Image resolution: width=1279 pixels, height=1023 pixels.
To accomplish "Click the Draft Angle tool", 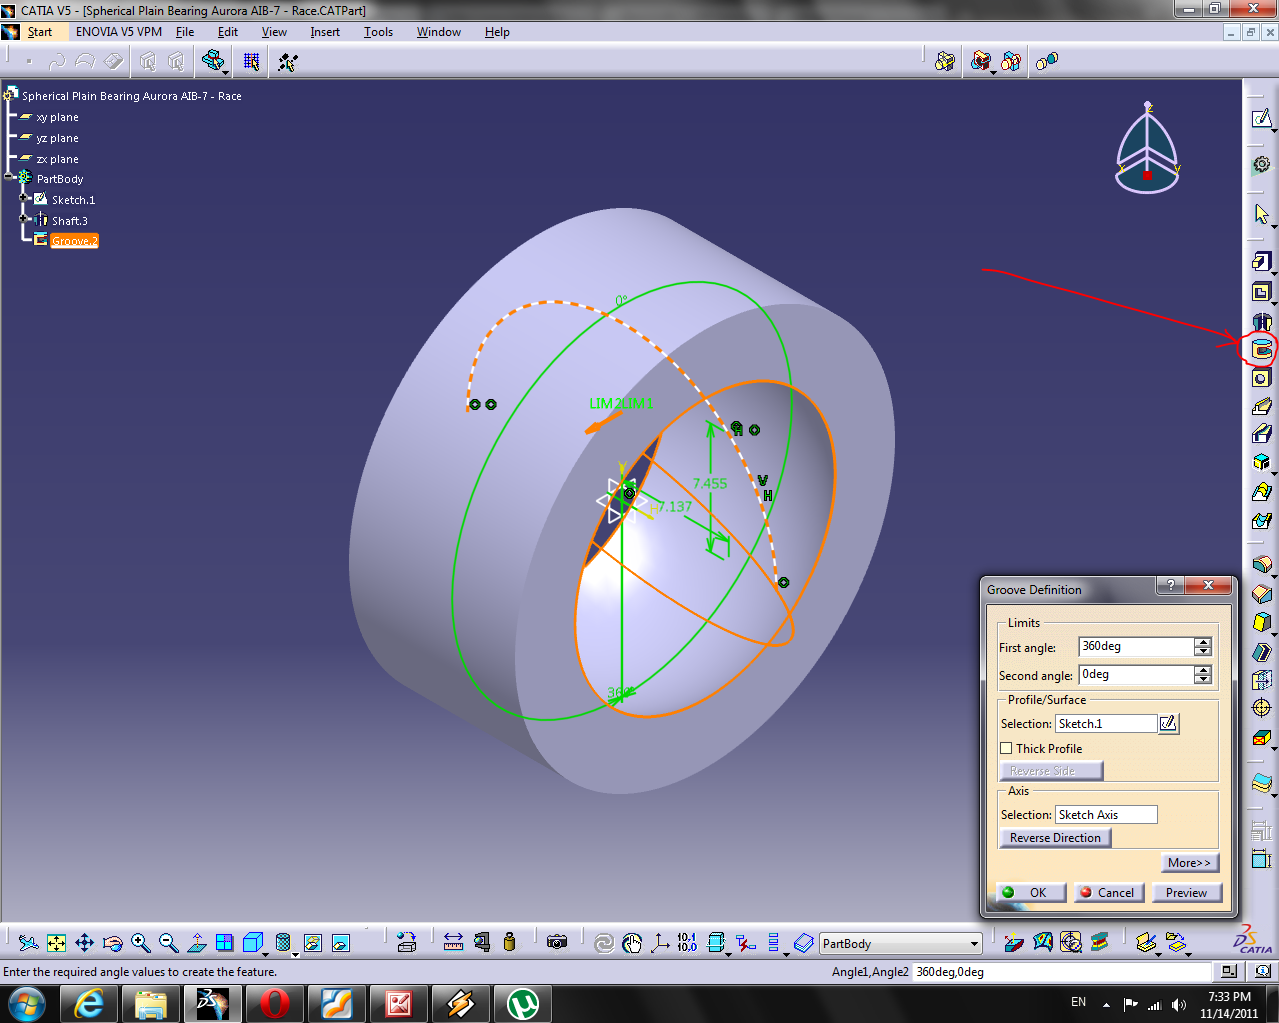I will (1261, 622).
